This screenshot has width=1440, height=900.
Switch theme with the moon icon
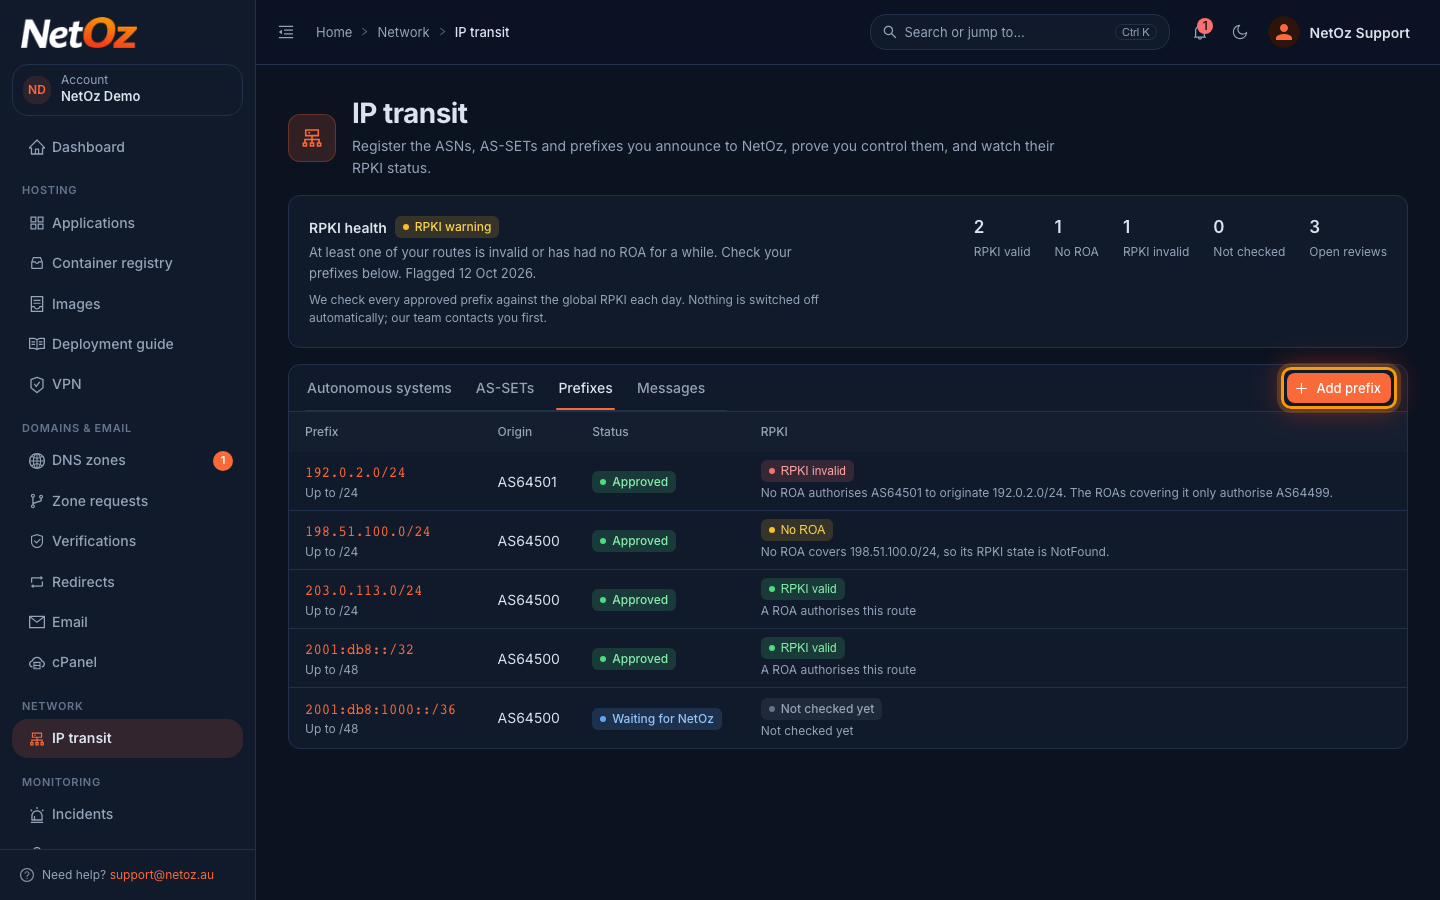[x=1240, y=32]
